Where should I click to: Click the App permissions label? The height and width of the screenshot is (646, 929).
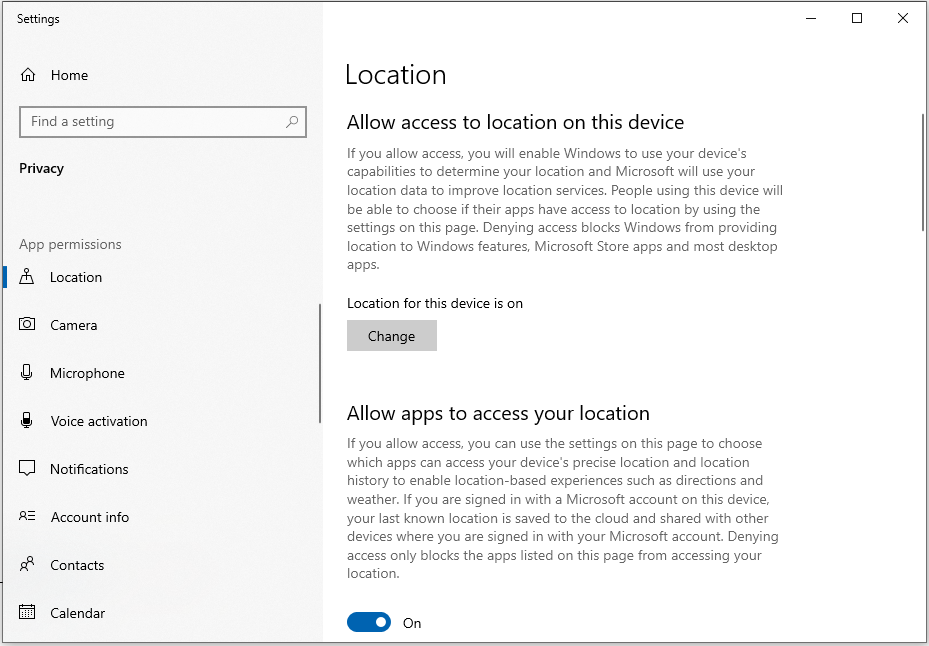pyautogui.click(x=70, y=244)
